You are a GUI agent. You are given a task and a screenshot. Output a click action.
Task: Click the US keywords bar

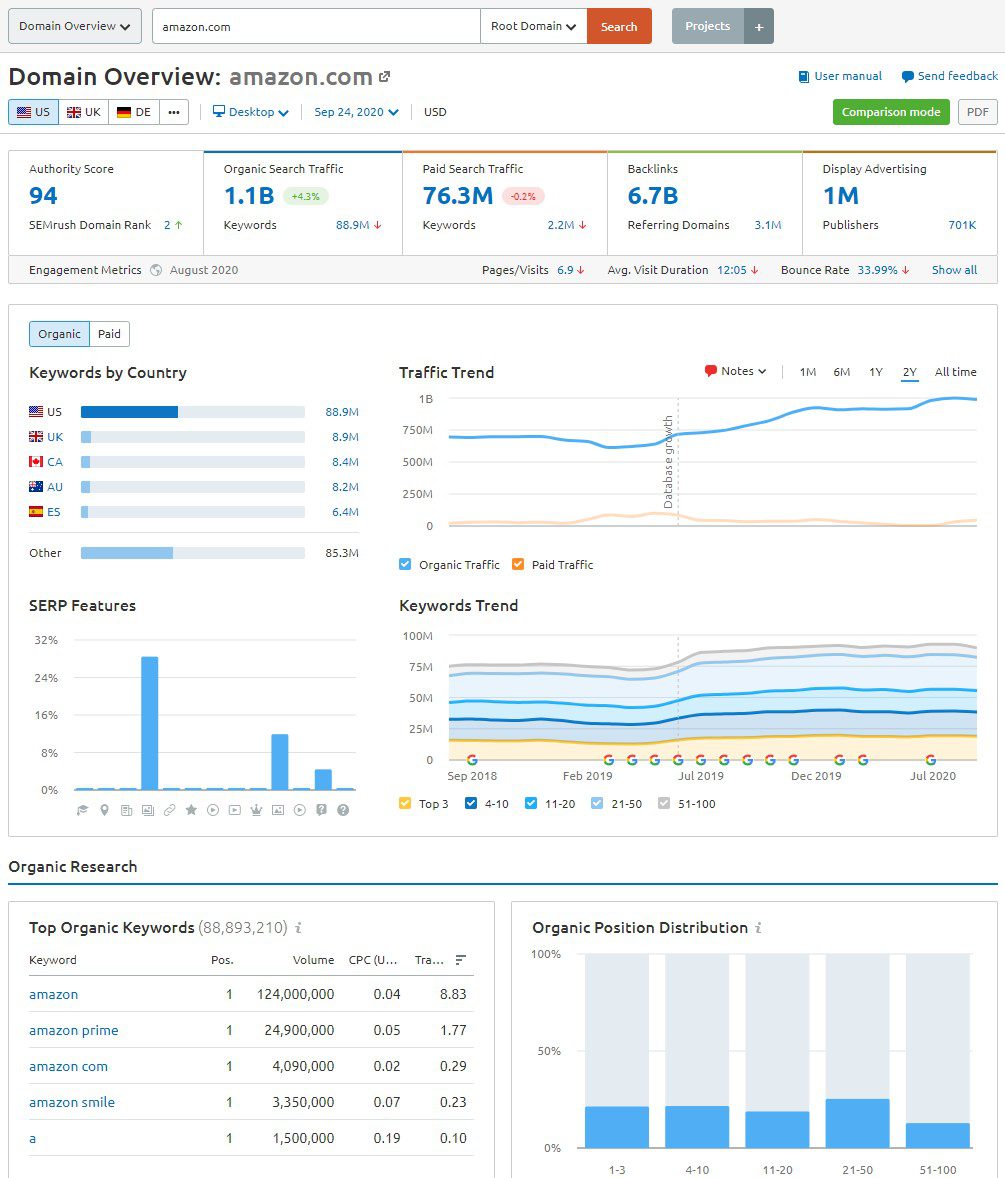(129, 412)
